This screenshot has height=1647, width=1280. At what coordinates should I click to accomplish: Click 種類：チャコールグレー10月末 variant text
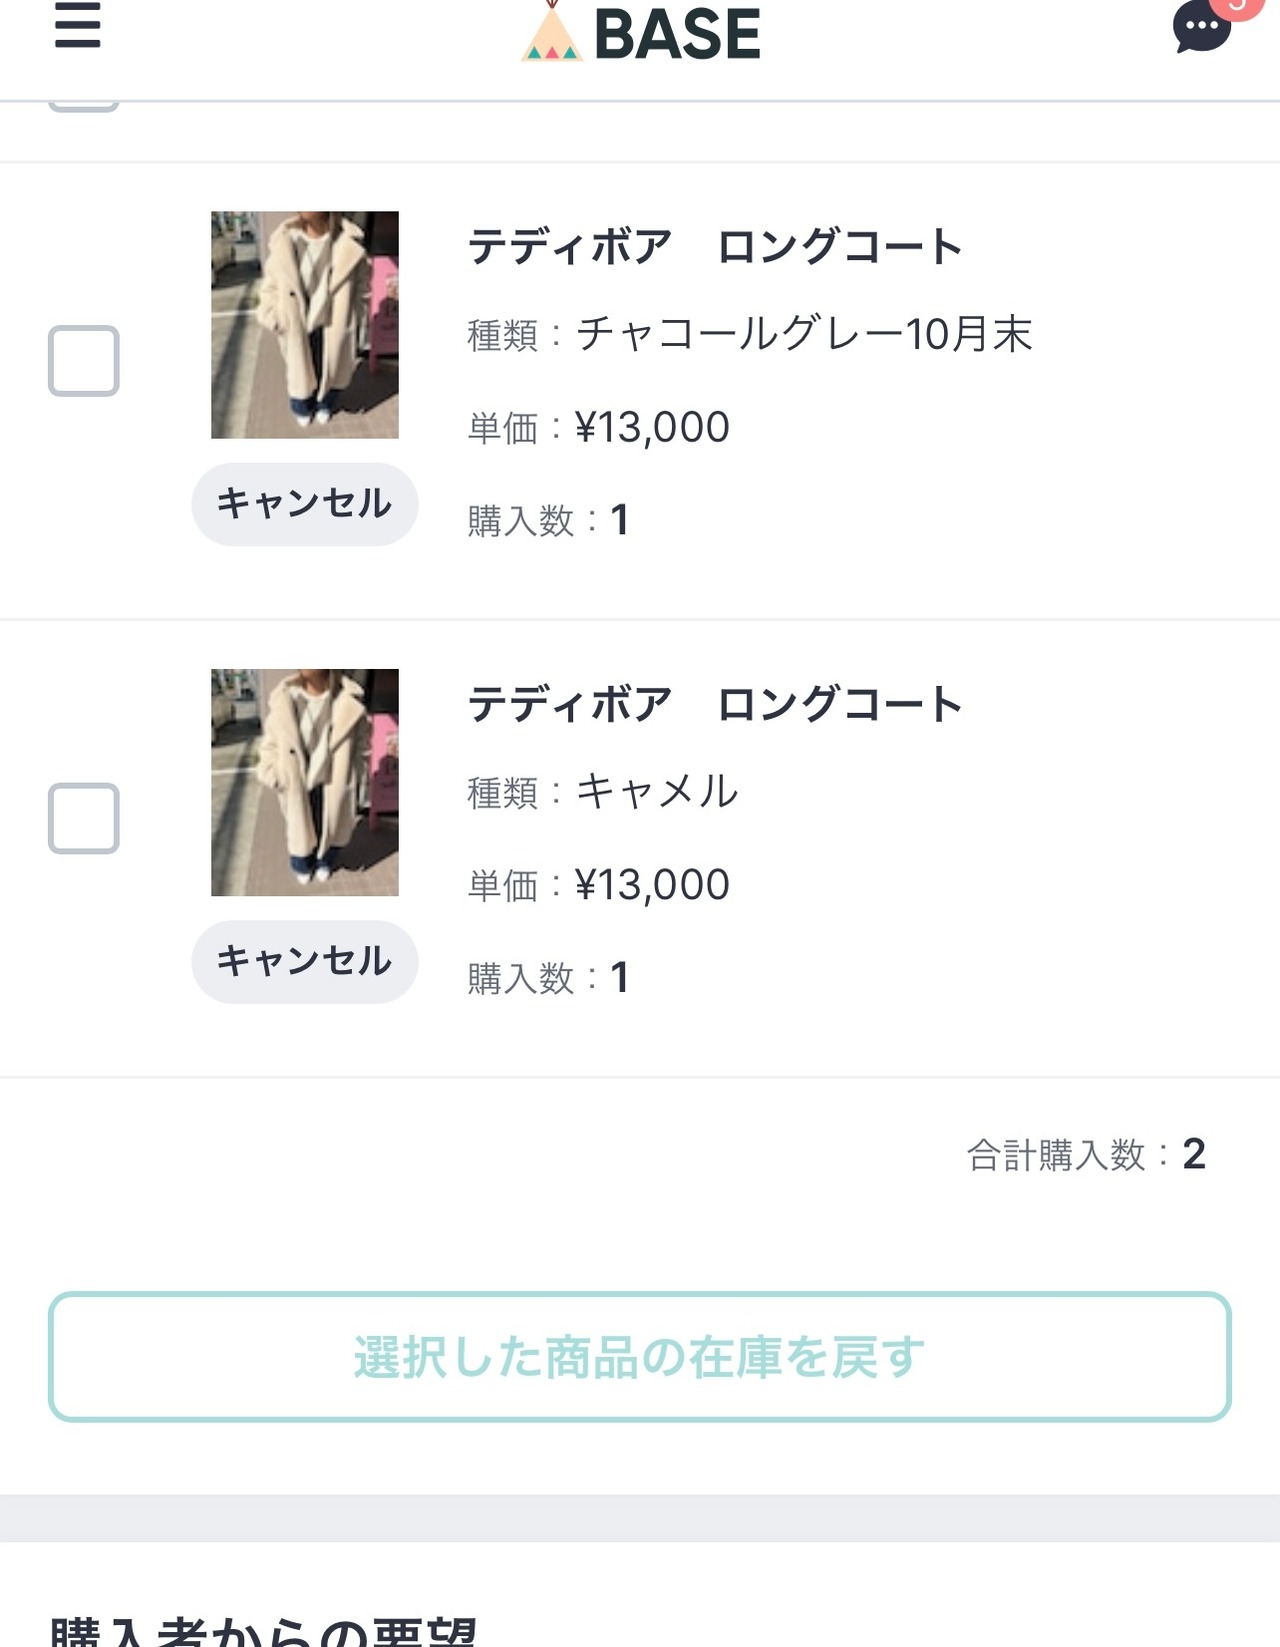[750, 334]
